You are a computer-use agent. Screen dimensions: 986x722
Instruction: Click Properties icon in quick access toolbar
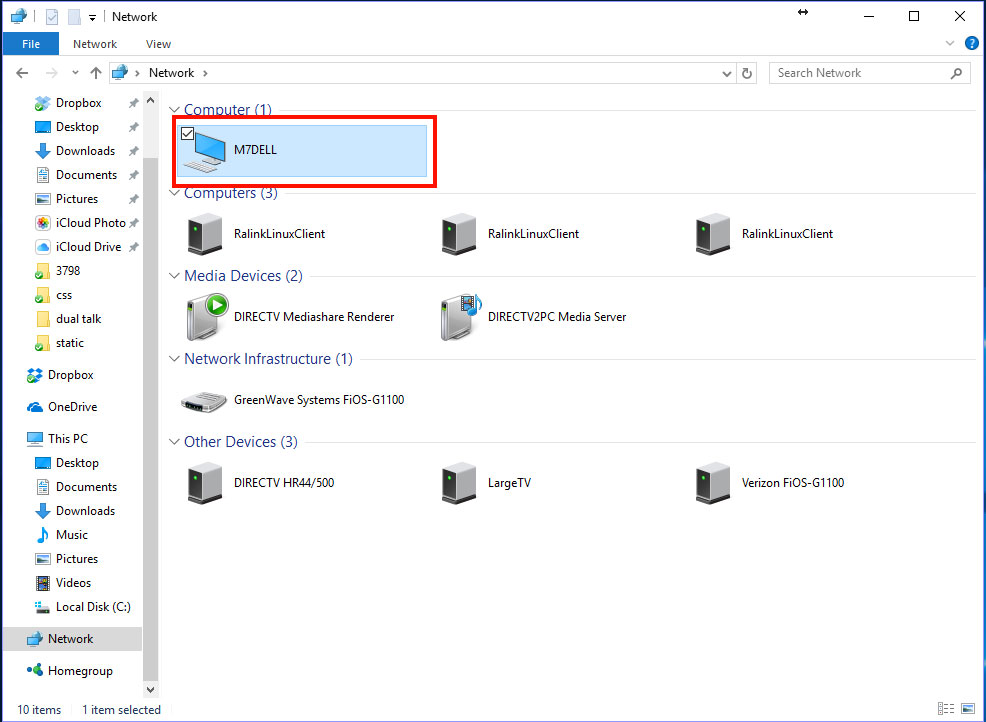pos(52,17)
